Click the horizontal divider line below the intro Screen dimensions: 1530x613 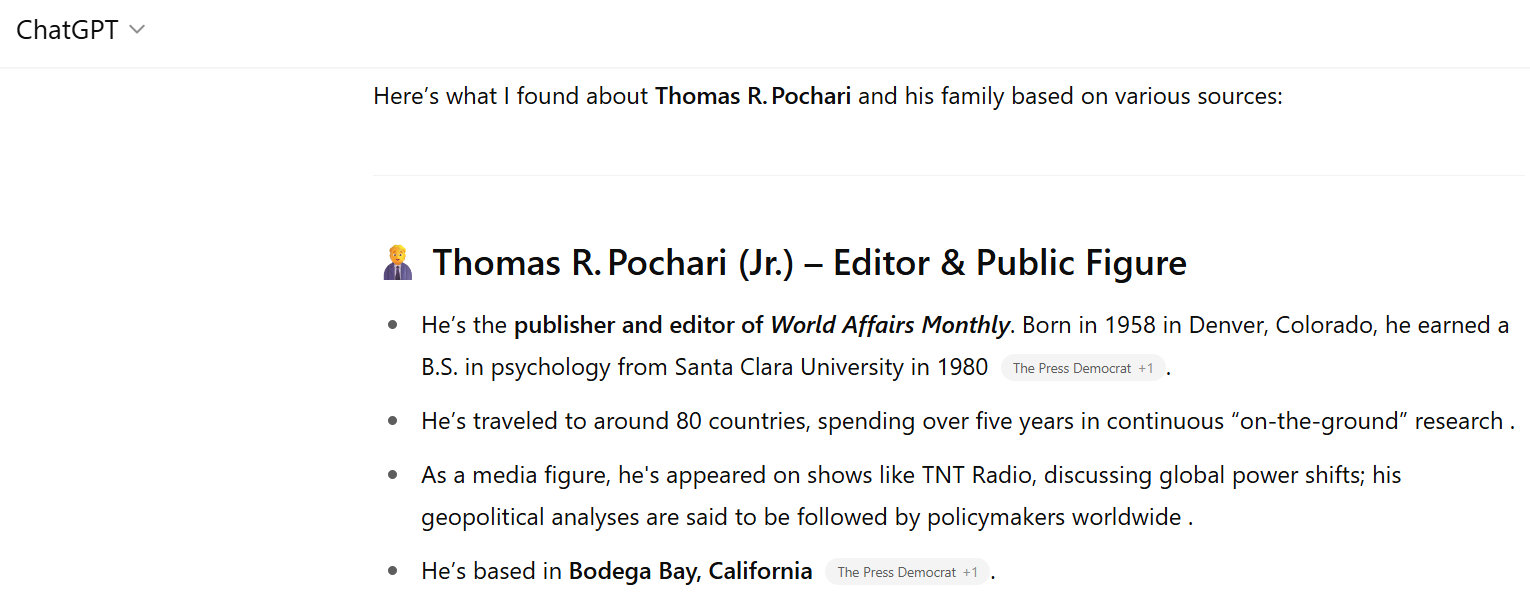click(948, 176)
